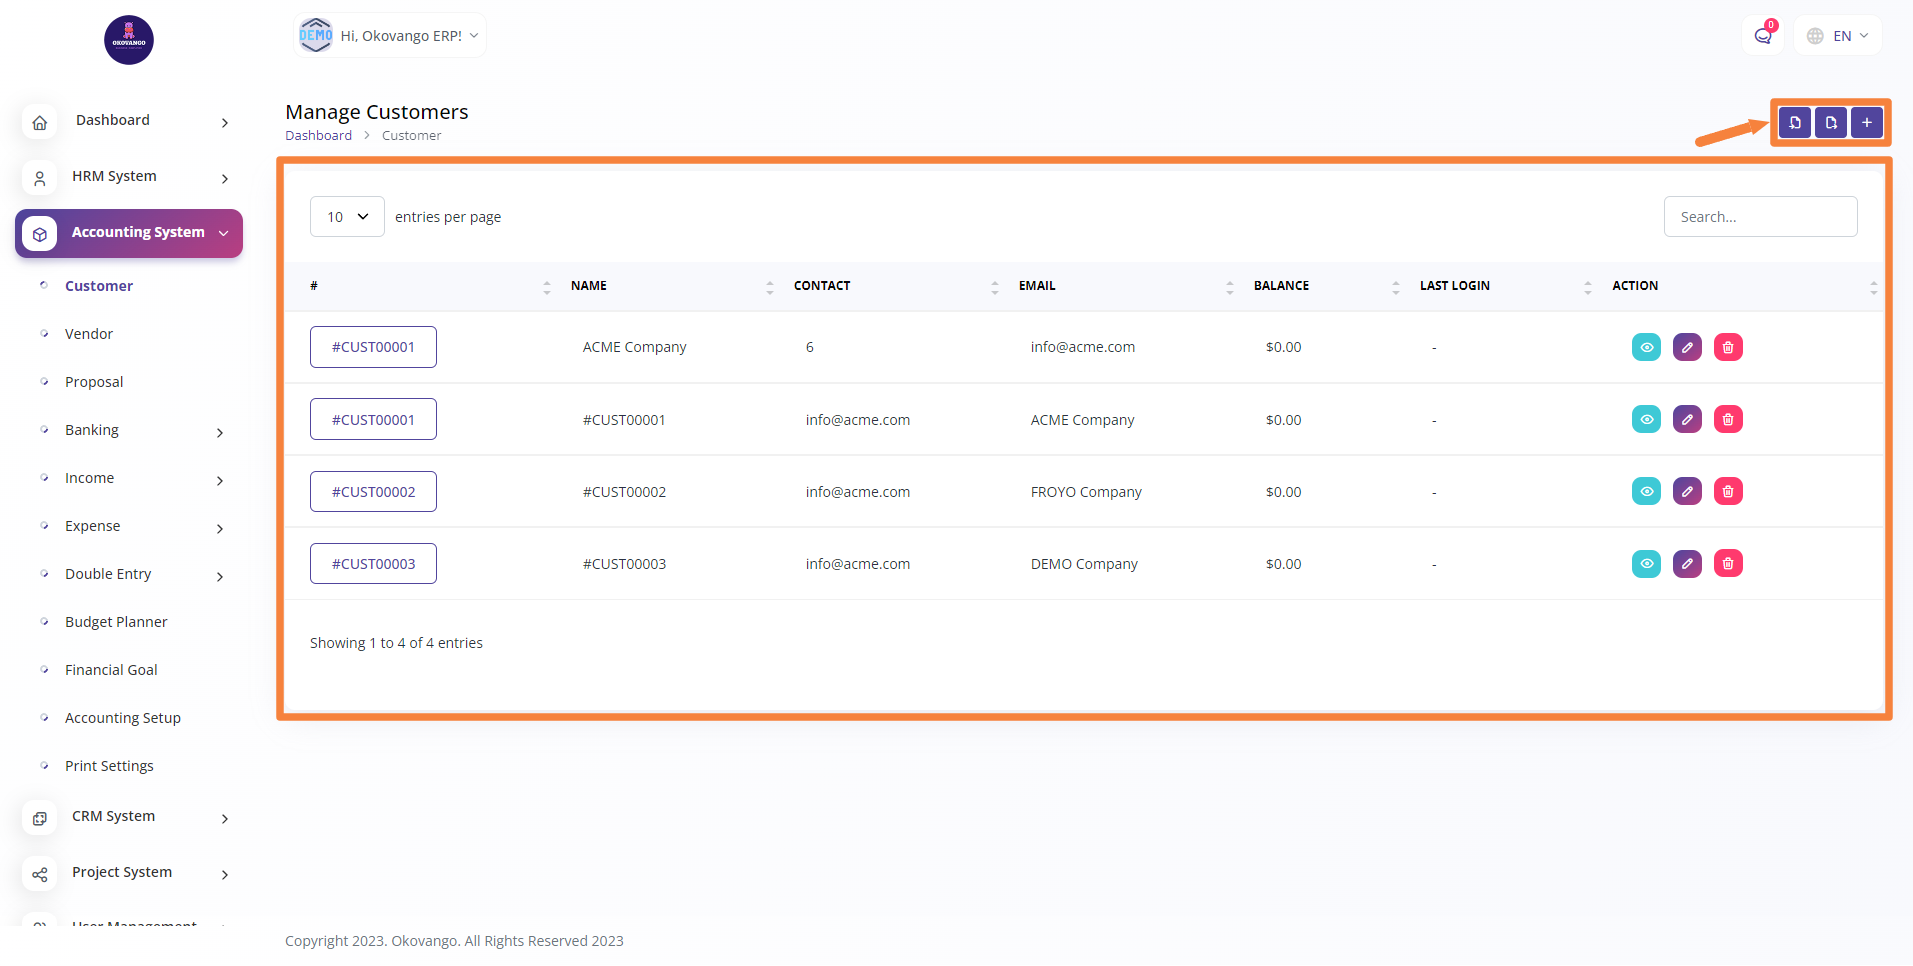The image size is (1913, 966).
Task: Delete the #CUST00003 customer row
Action: [x=1728, y=564]
